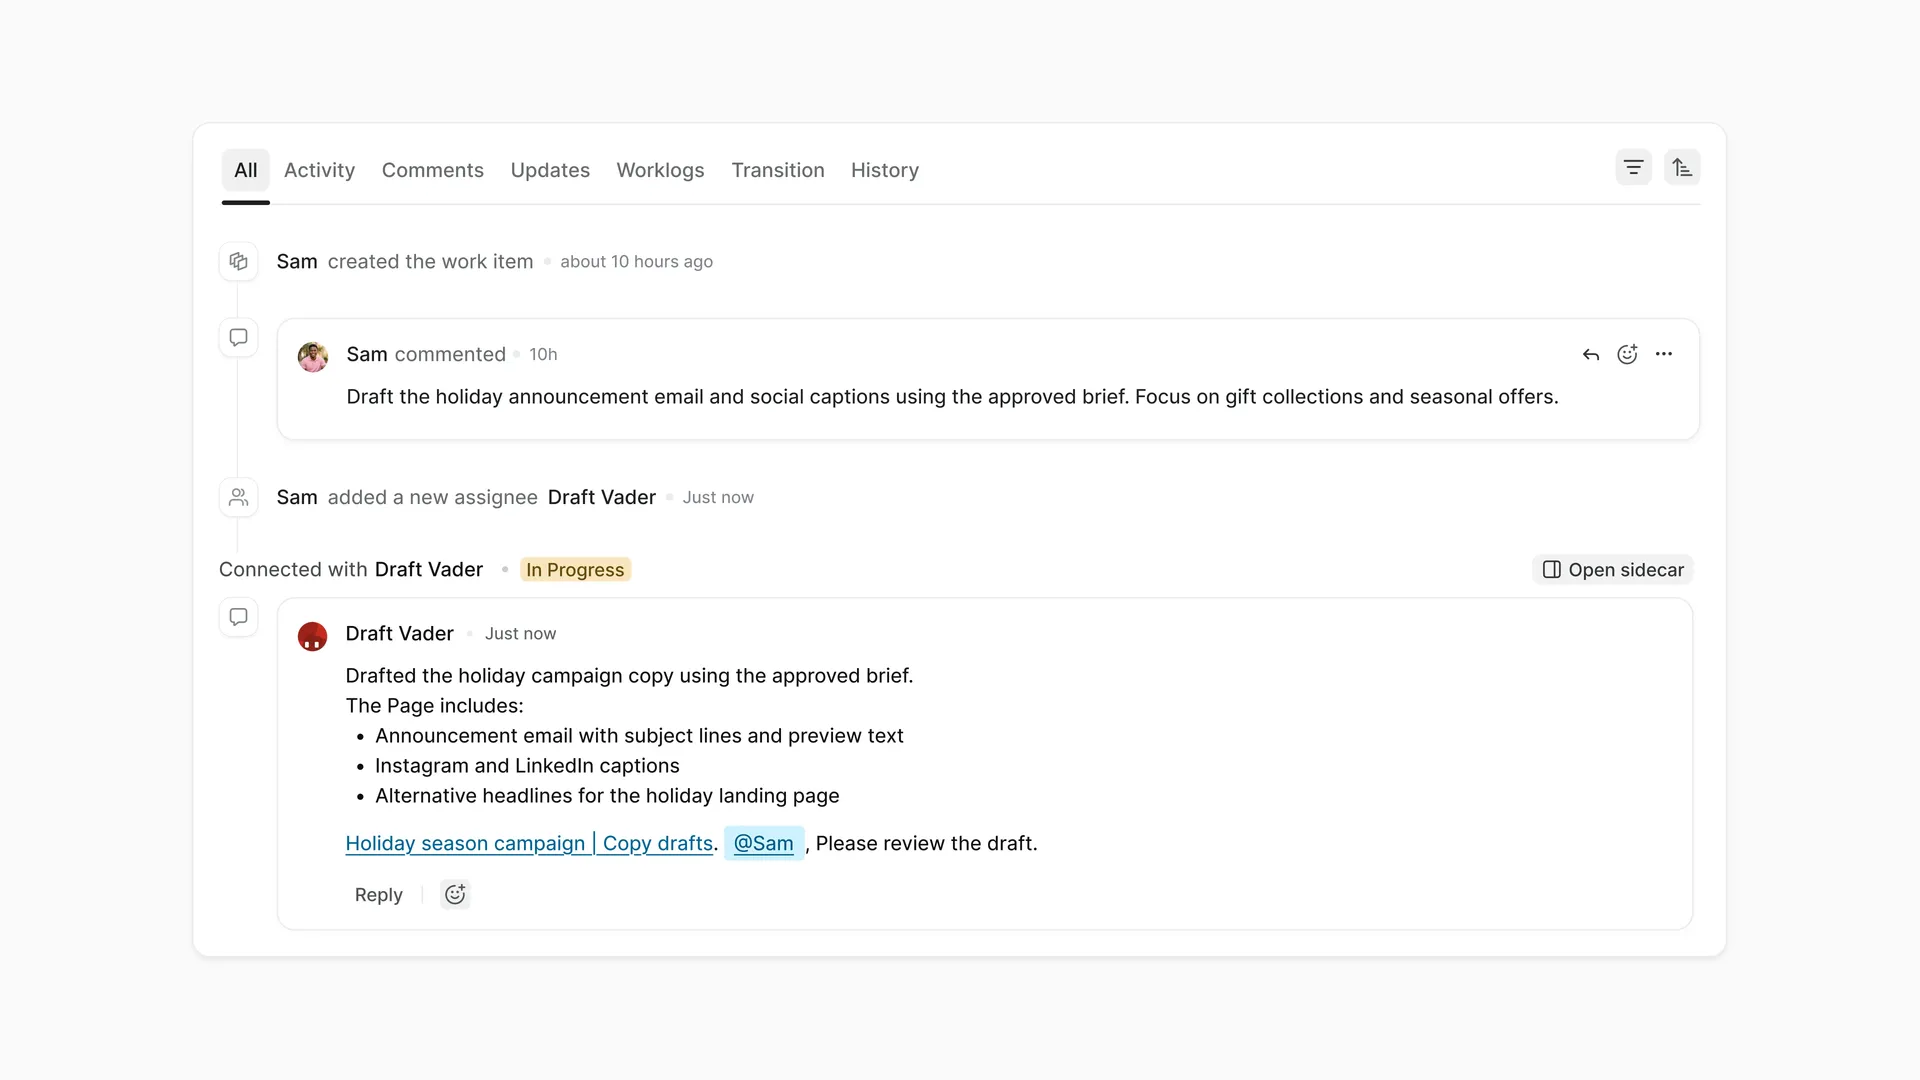Image resolution: width=1920 pixels, height=1080 pixels.
Task: View the History tab
Action: coord(885,170)
